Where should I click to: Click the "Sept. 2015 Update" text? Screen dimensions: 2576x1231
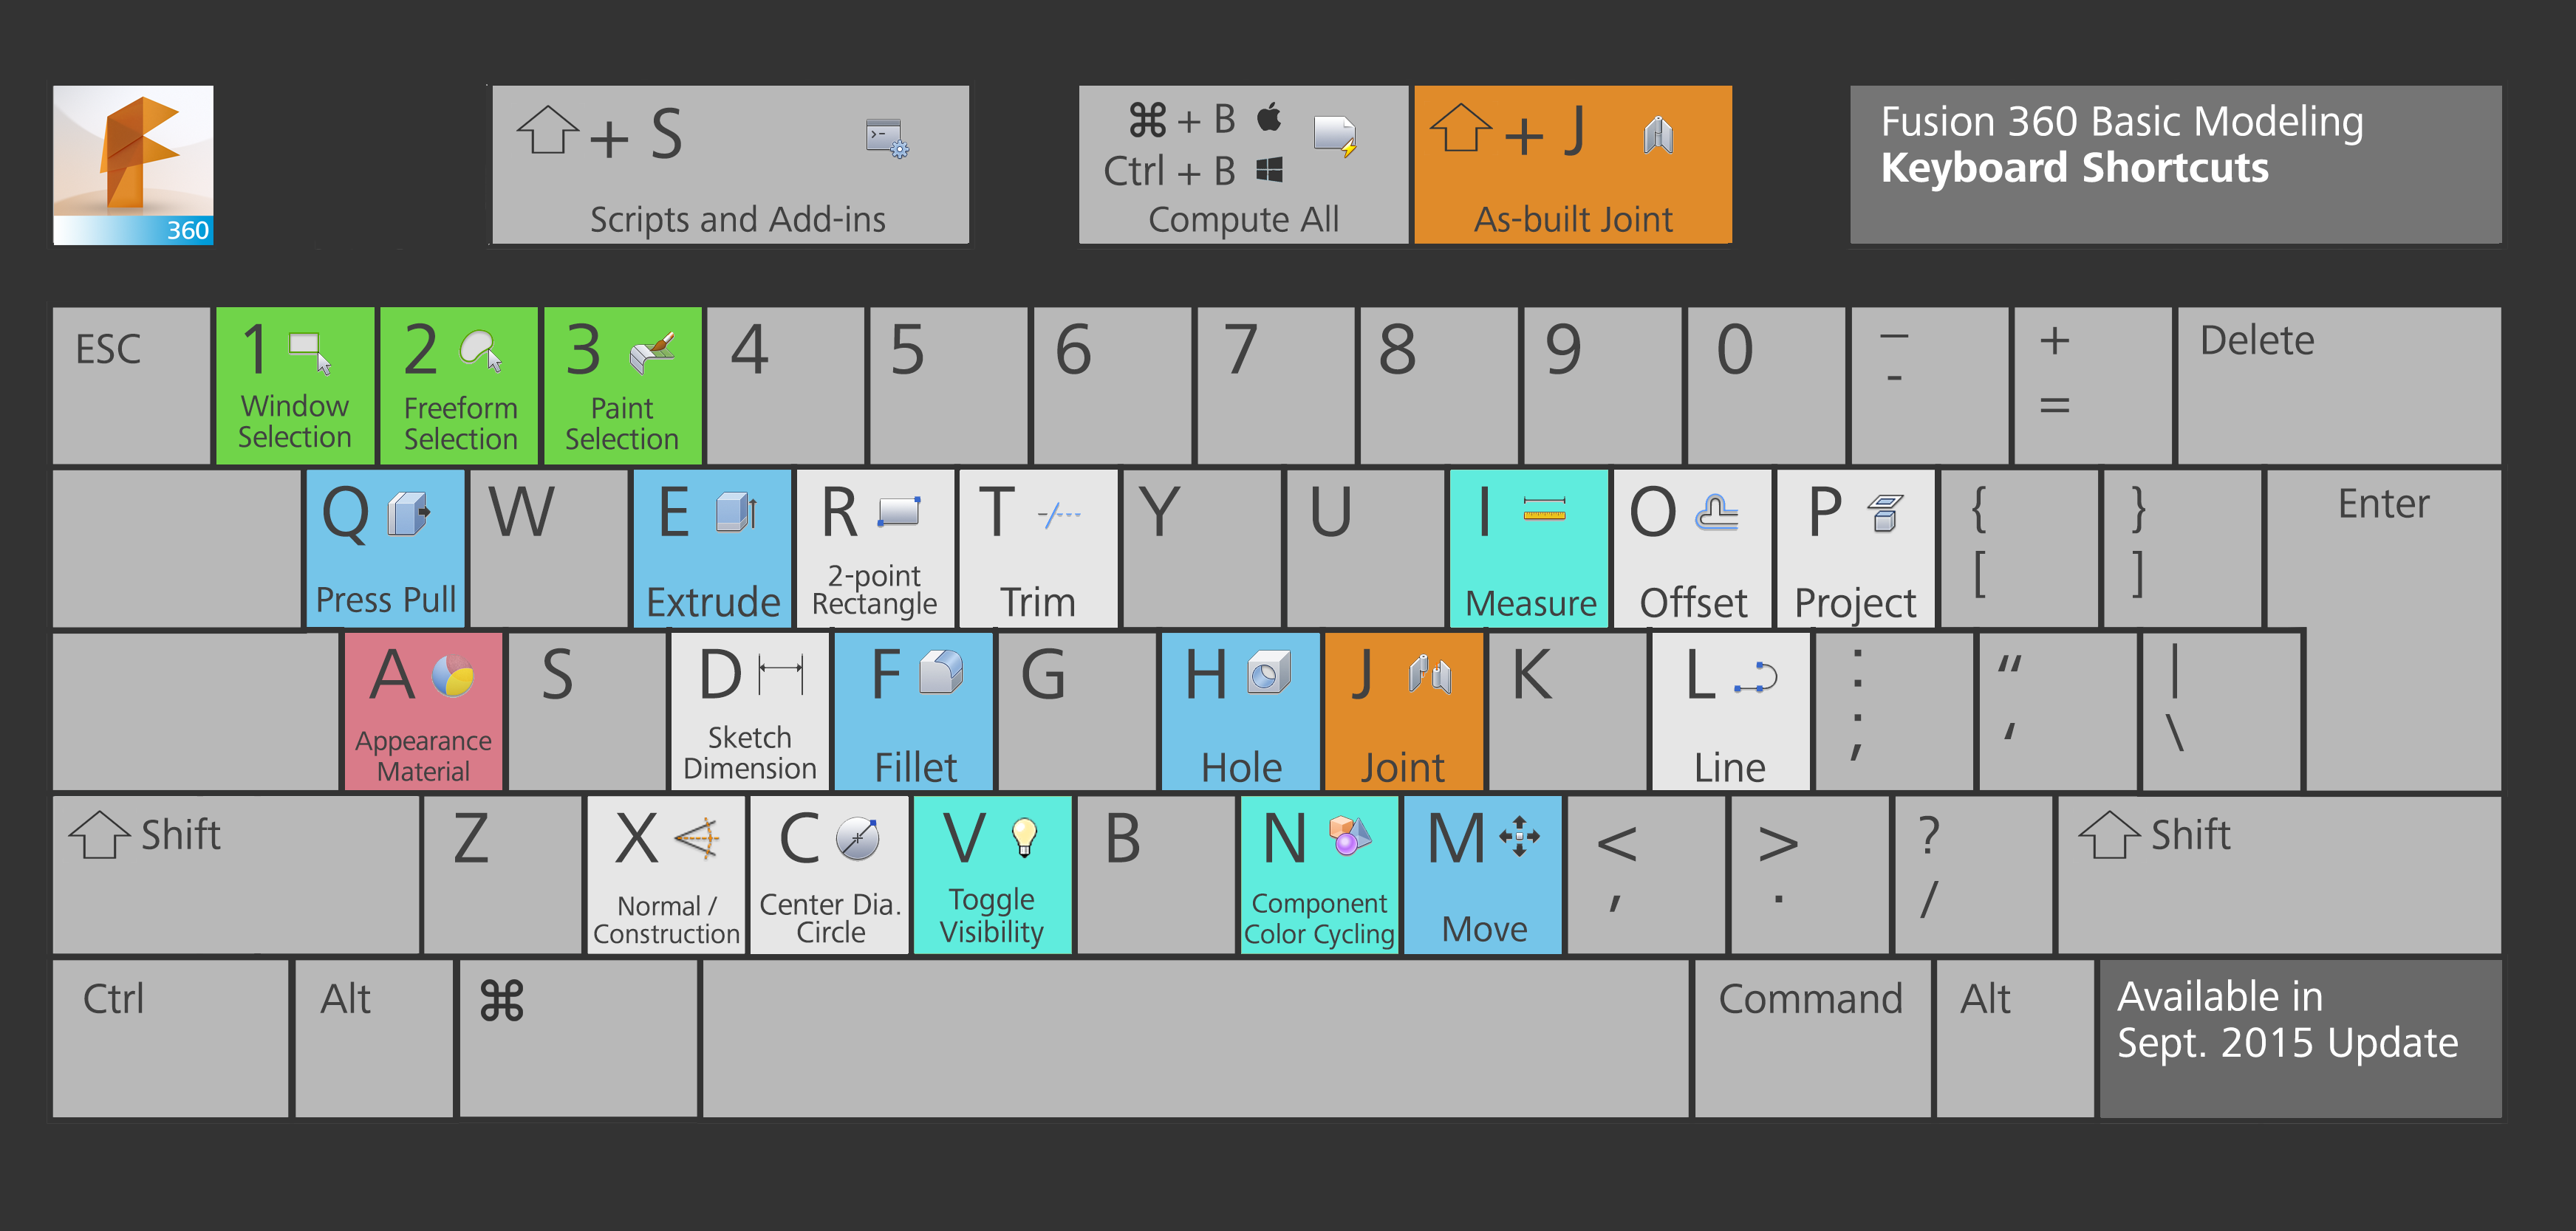(x=2287, y=1043)
